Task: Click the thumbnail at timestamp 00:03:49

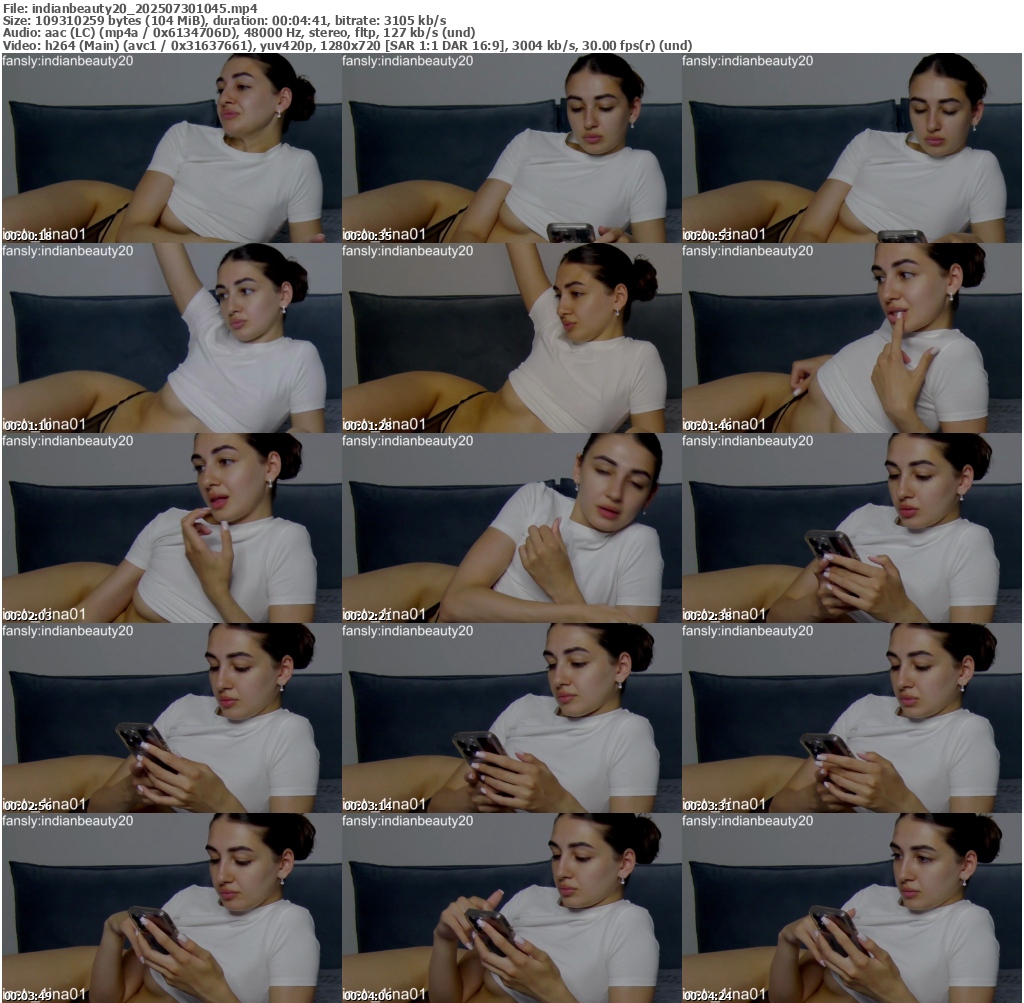Action: click(172, 908)
